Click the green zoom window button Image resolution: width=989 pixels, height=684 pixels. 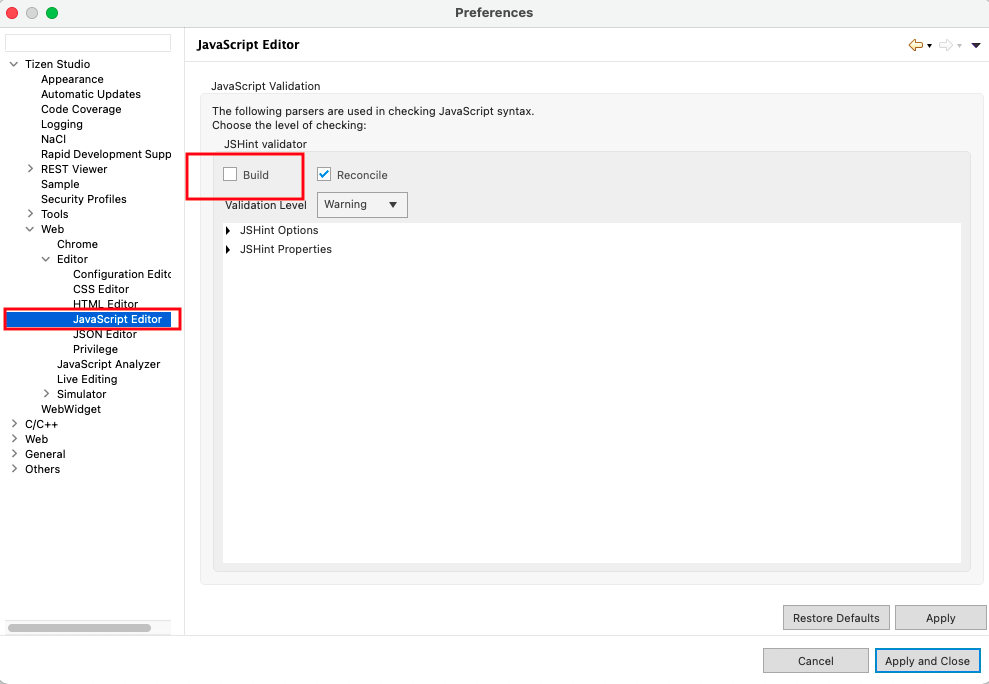[x=52, y=13]
